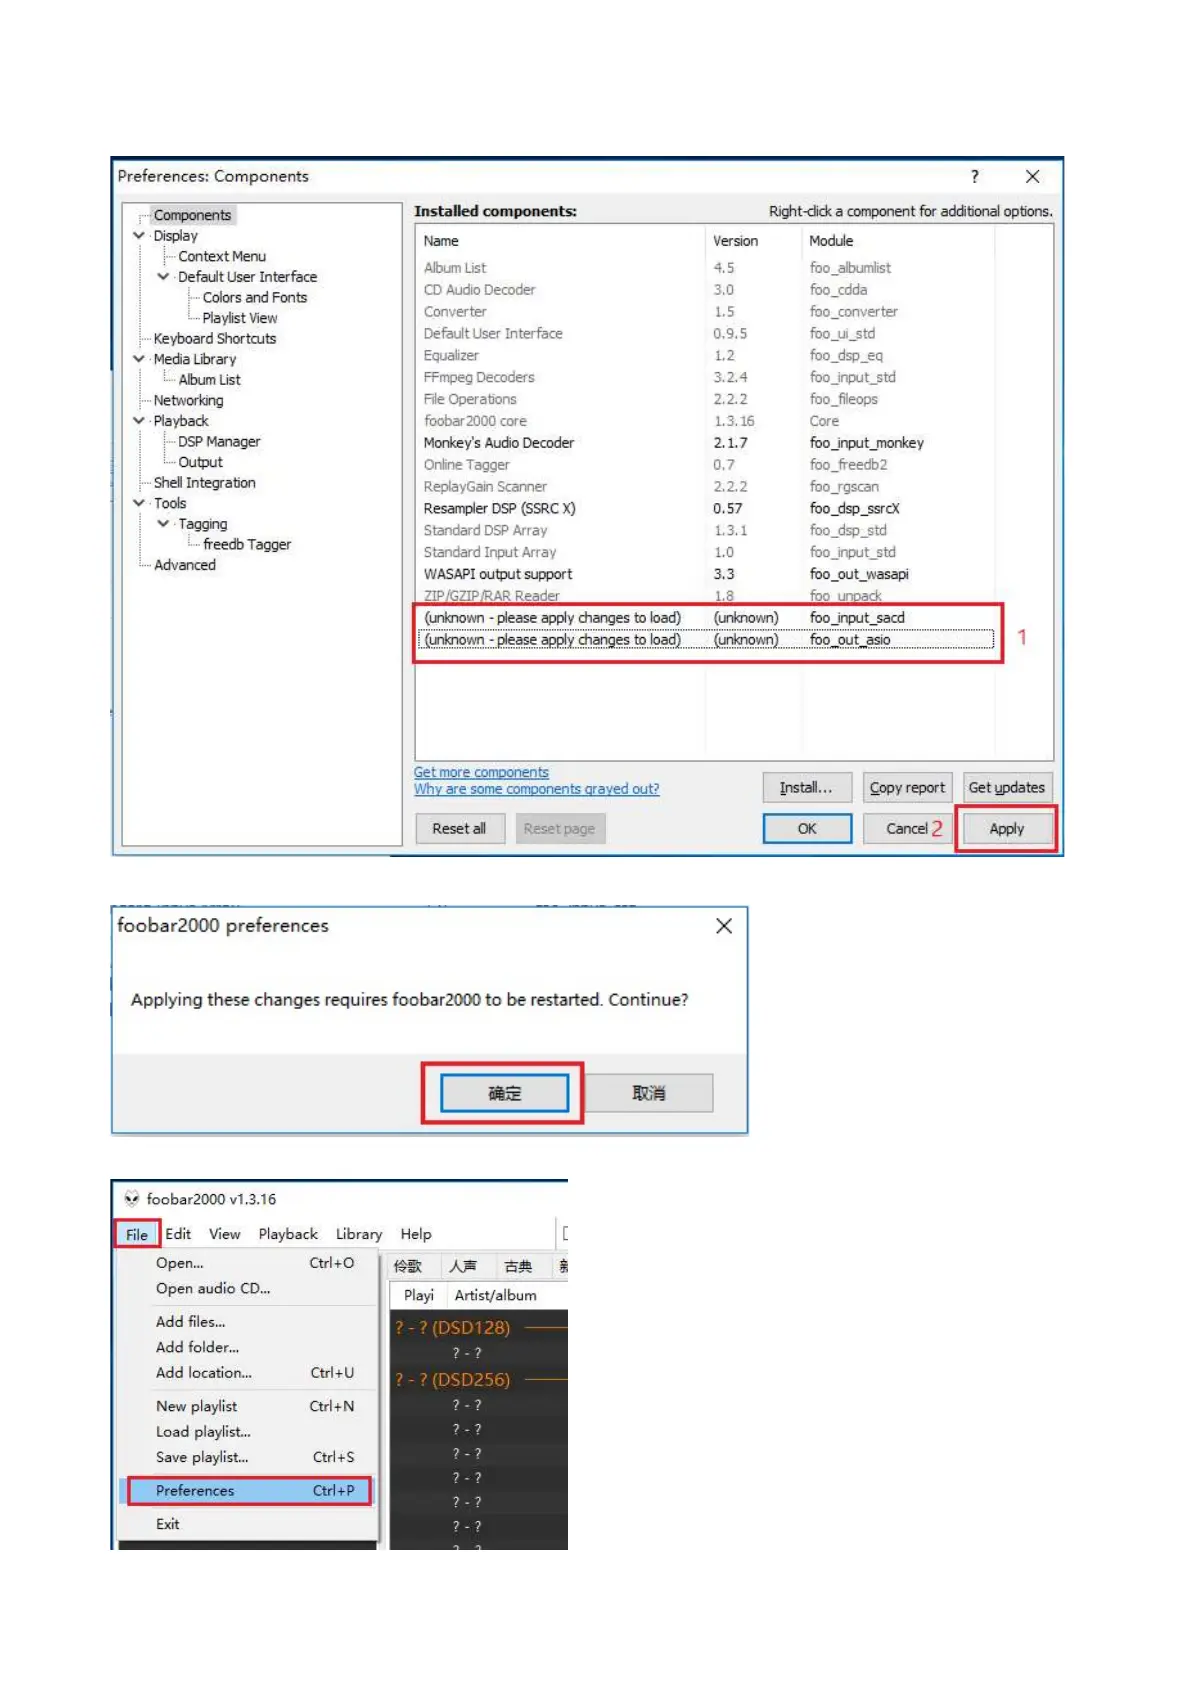
Task: Select the Converter component row
Action: click(705, 312)
